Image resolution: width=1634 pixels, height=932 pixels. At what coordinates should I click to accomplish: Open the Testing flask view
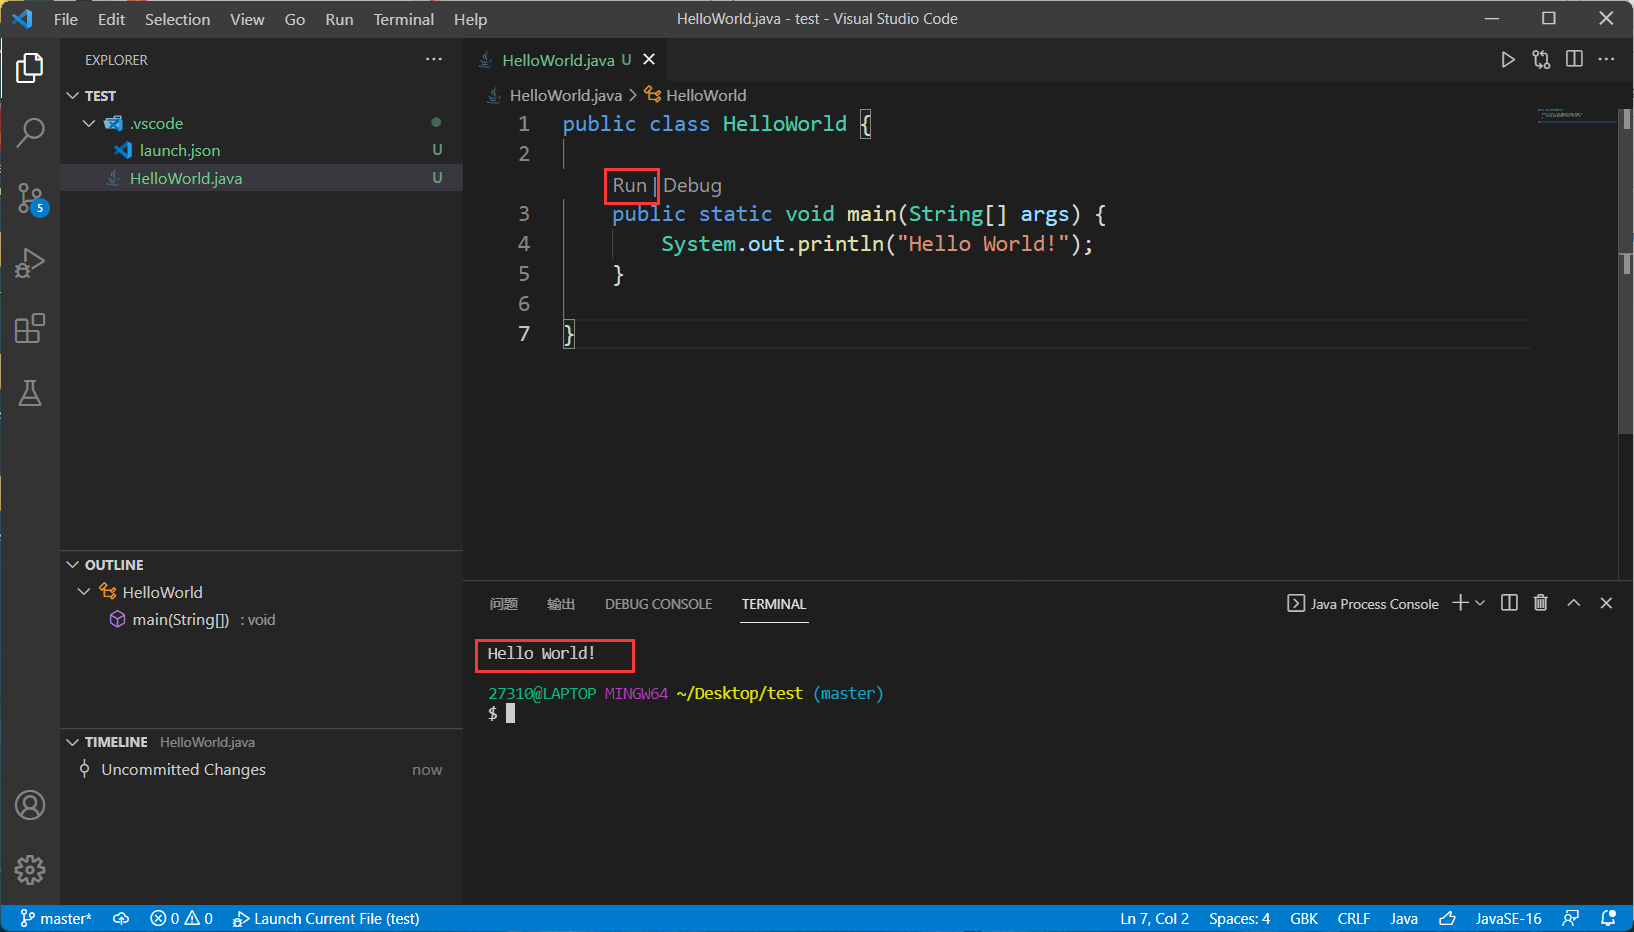[x=30, y=394]
